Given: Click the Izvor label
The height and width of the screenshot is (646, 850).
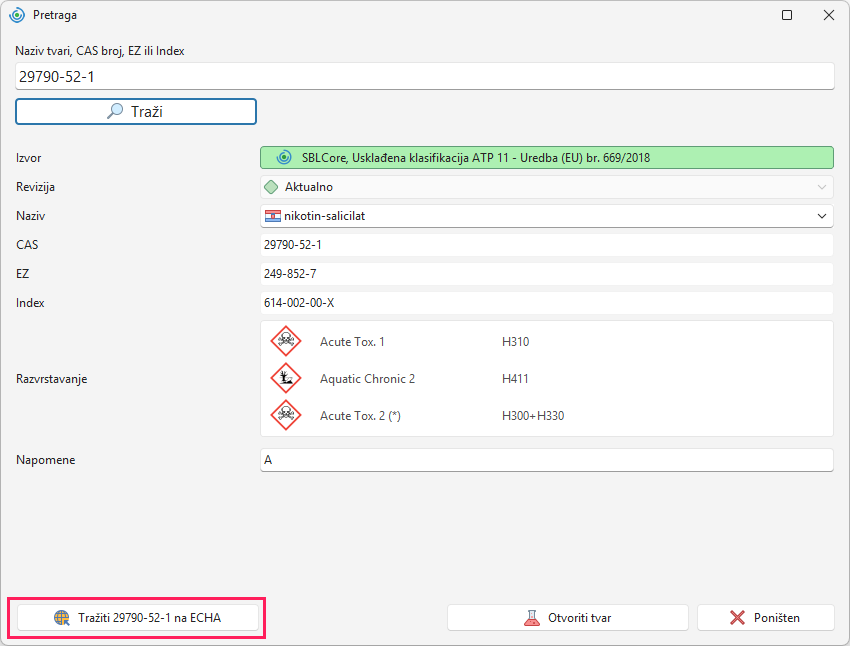Looking at the screenshot, I should (28, 158).
